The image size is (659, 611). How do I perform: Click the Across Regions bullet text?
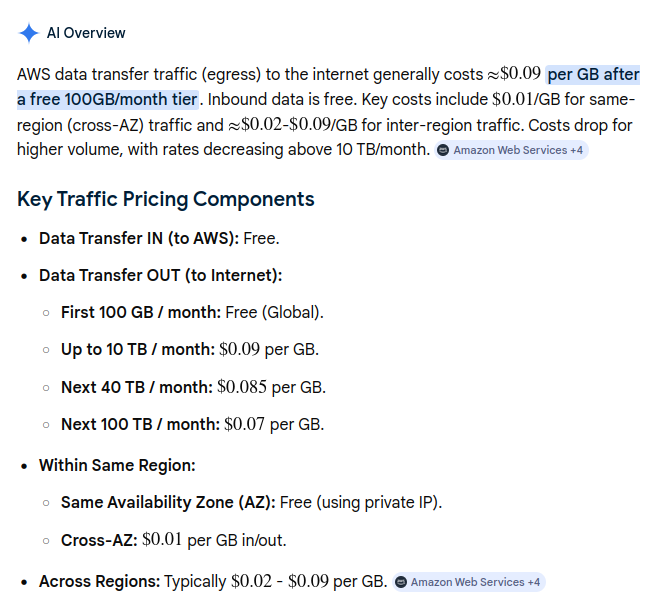tap(213, 582)
